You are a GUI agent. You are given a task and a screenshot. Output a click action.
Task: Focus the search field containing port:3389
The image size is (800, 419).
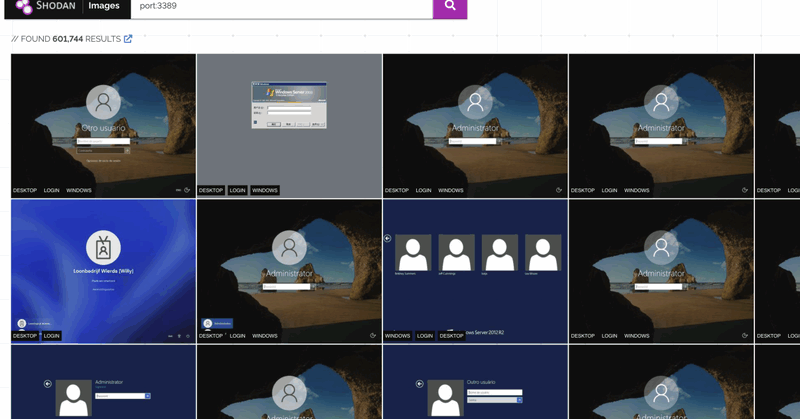282,7
